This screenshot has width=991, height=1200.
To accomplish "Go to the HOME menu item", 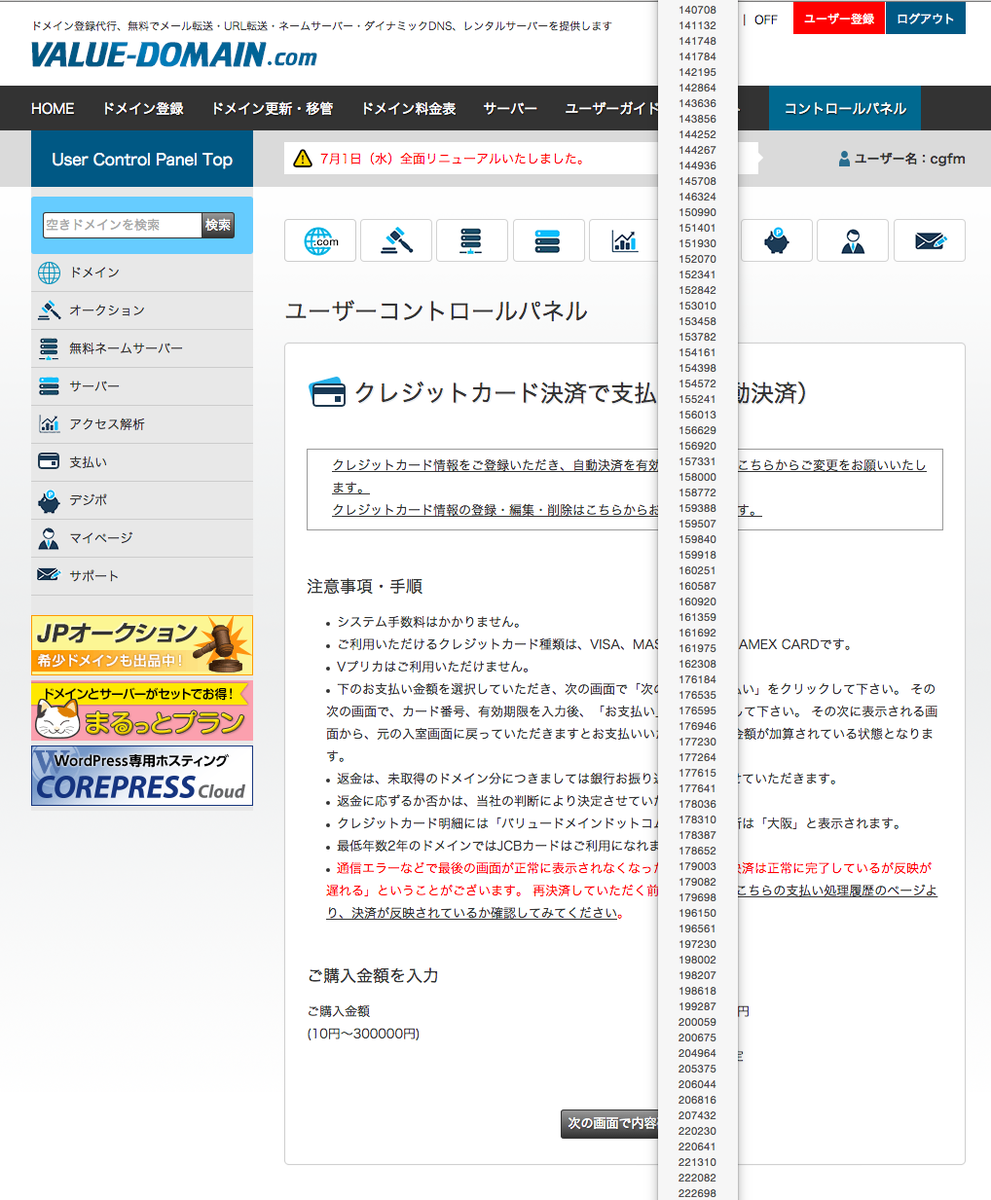I will (53, 108).
